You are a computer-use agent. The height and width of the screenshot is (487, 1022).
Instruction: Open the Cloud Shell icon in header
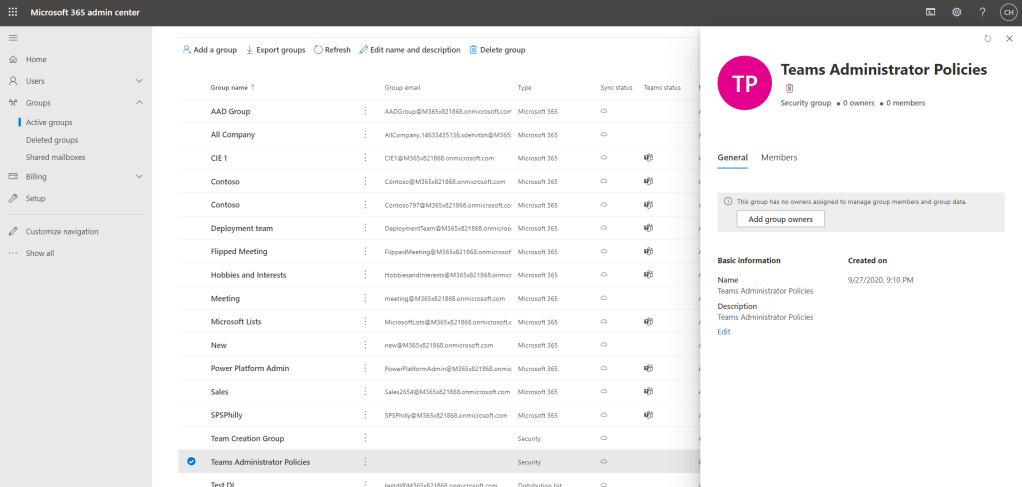[930, 12]
